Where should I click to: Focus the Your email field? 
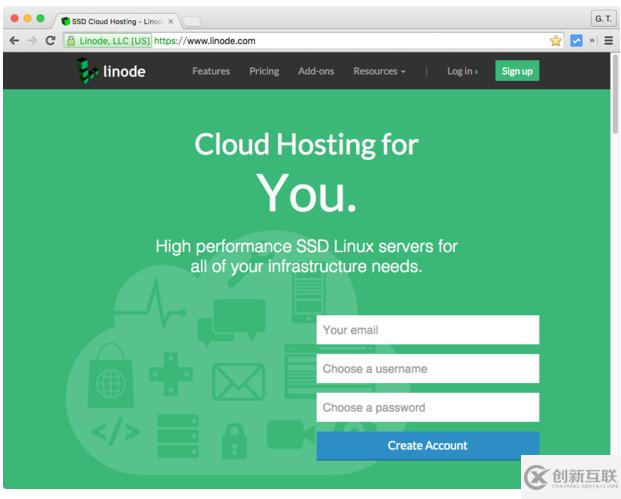click(428, 330)
